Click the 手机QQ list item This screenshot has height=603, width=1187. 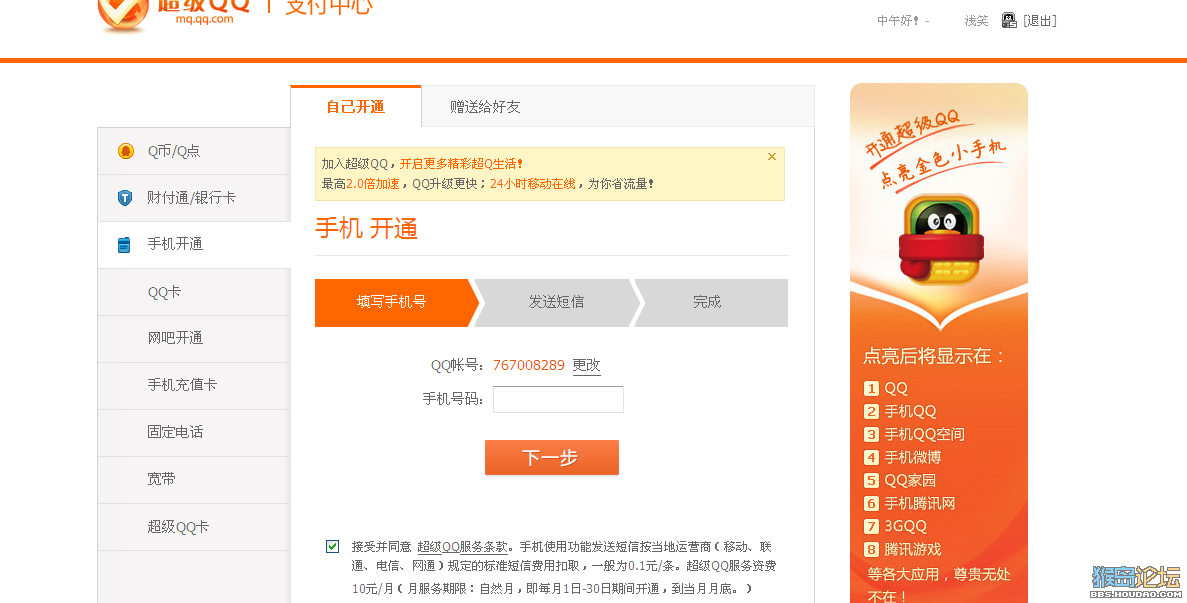[900, 412]
